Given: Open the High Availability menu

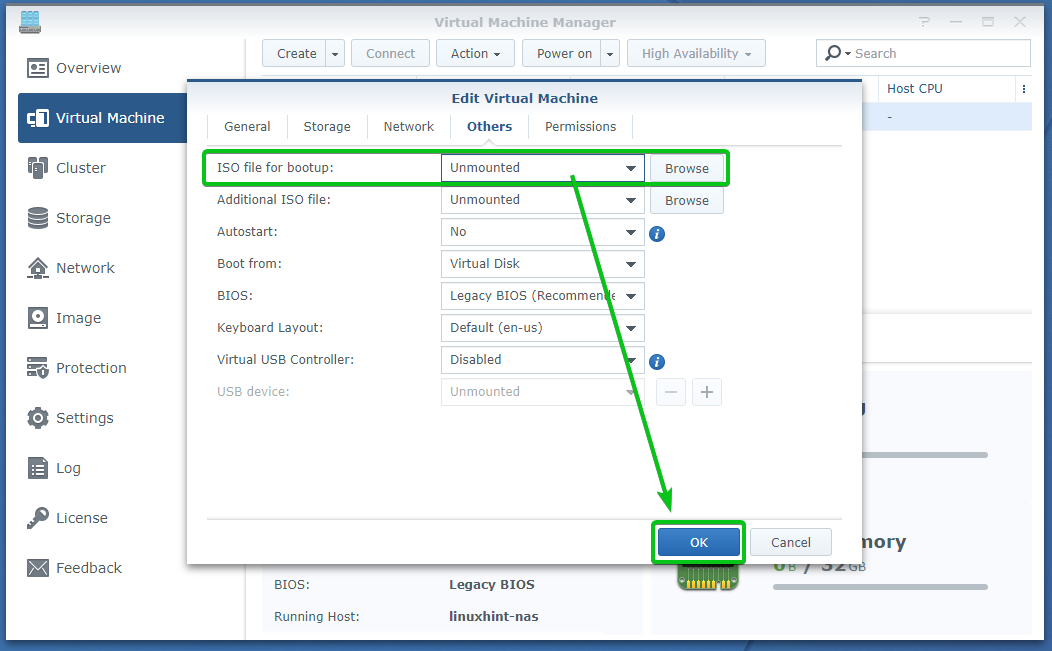Looking at the screenshot, I should click(x=696, y=54).
